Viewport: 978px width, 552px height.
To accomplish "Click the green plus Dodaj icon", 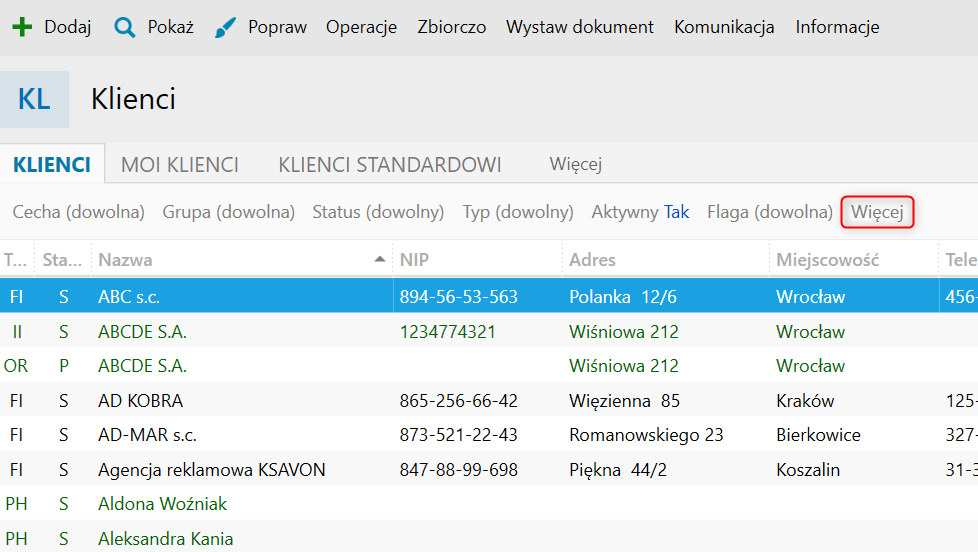I will click(x=22, y=27).
